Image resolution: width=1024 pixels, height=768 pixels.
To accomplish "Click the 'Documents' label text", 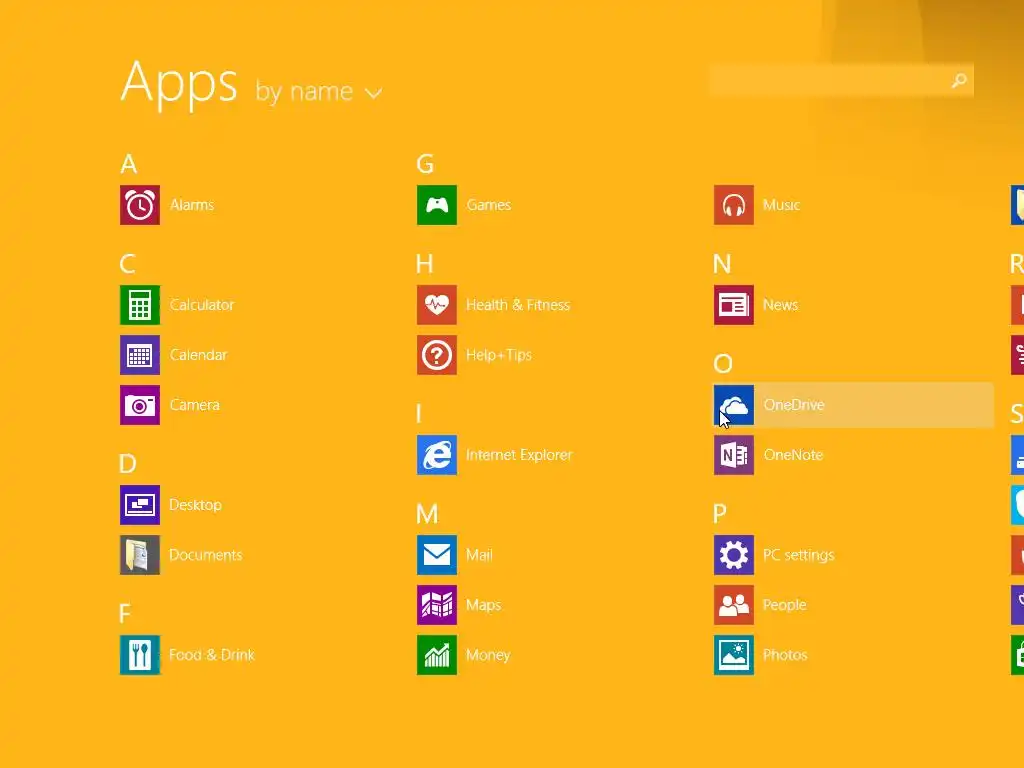I will tap(206, 555).
